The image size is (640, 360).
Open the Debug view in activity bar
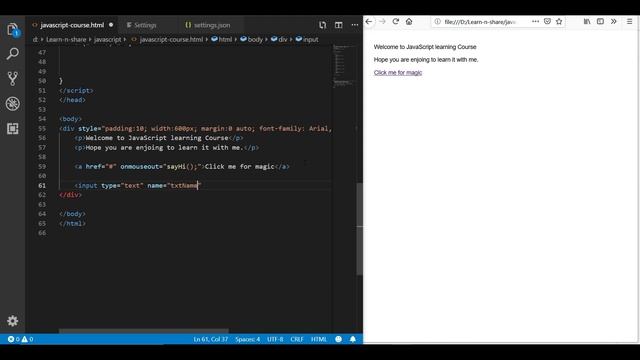13,104
